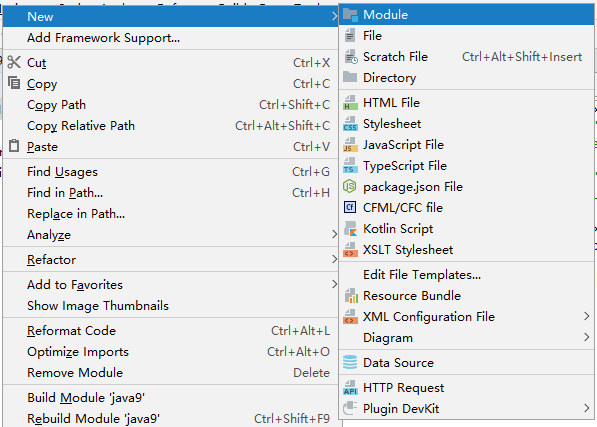Choose Build Module 'java9' entry
The height and width of the screenshot is (427, 597).
170,398
